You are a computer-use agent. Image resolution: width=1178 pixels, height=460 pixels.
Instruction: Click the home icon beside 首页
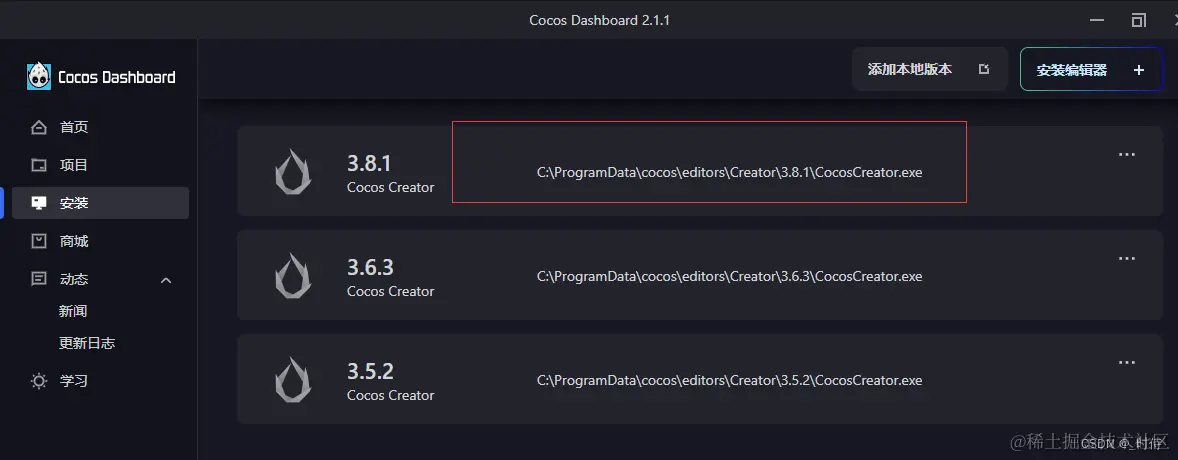38,128
